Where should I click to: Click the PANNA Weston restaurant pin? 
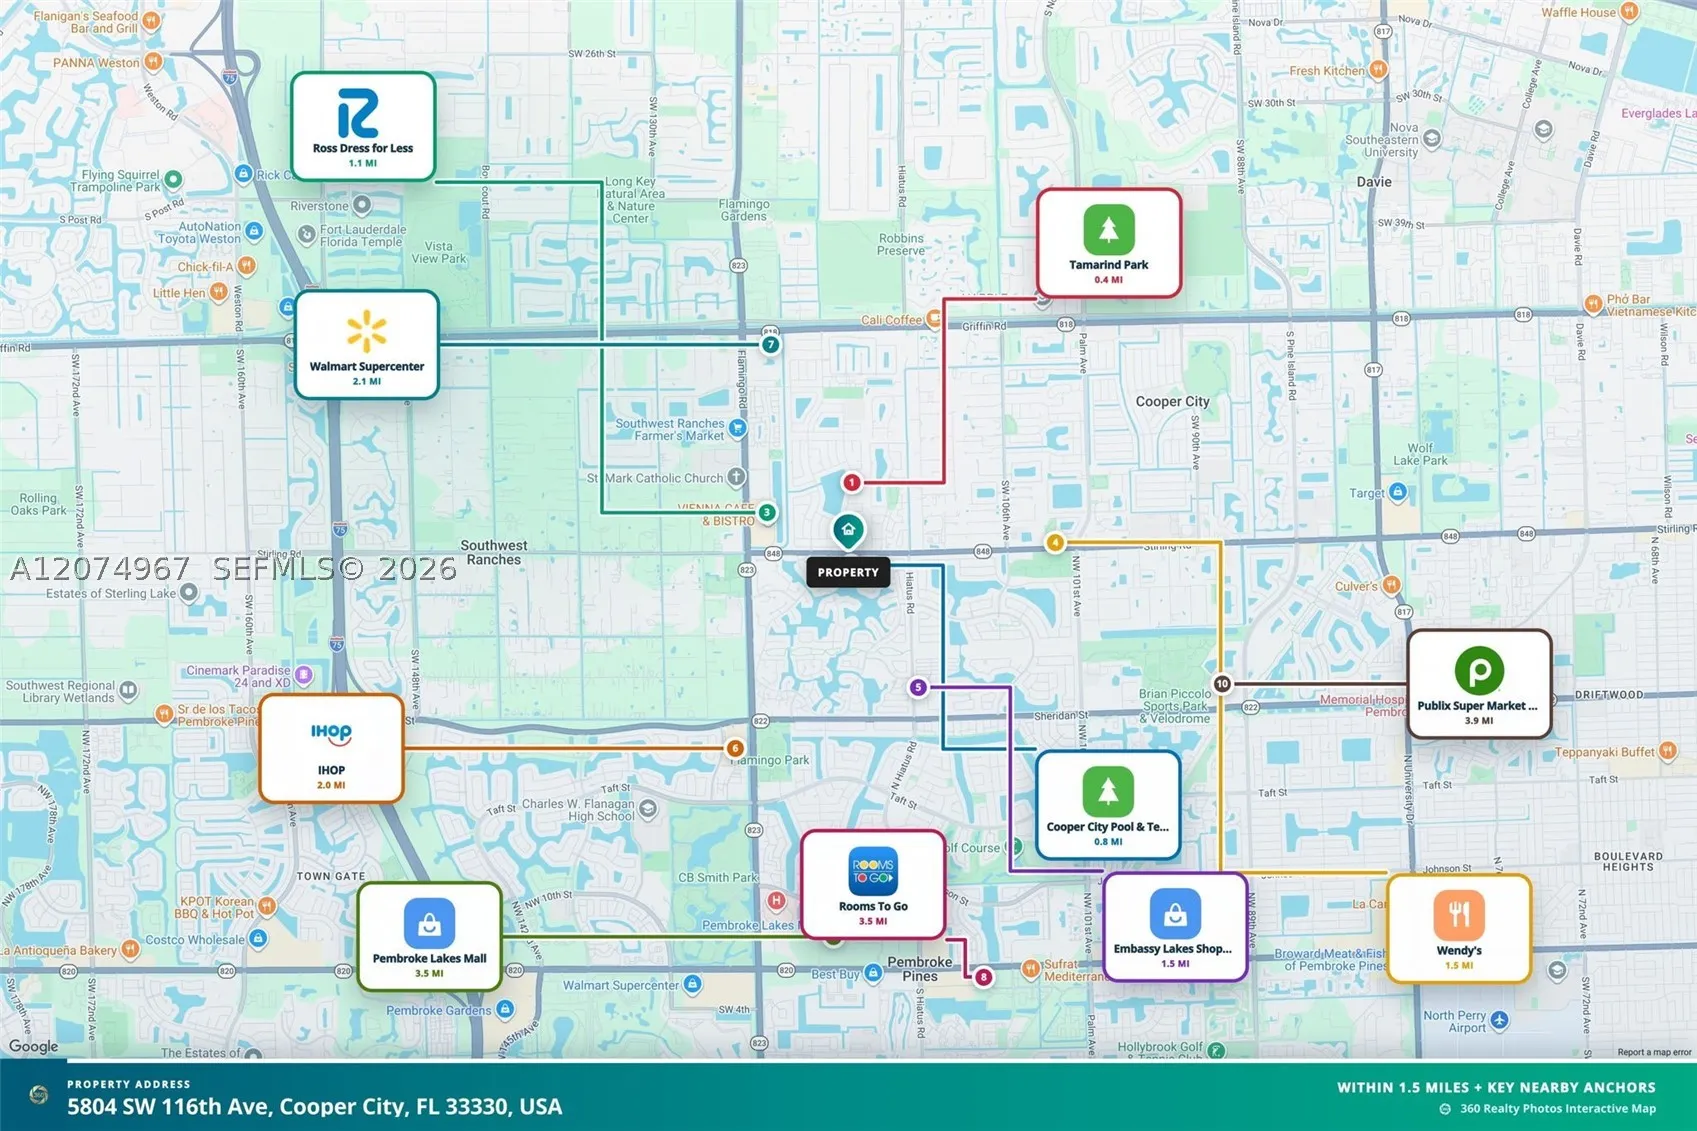(x=153, y=62)
